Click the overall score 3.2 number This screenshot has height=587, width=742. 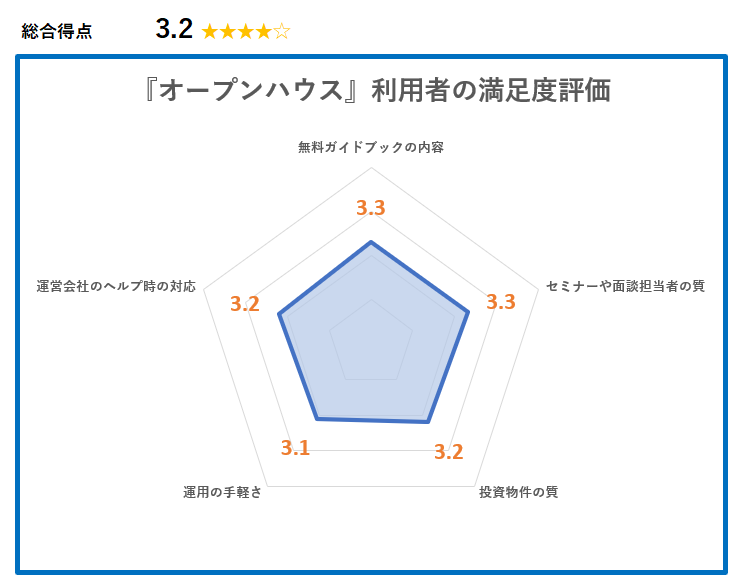[x=174, y=29]
